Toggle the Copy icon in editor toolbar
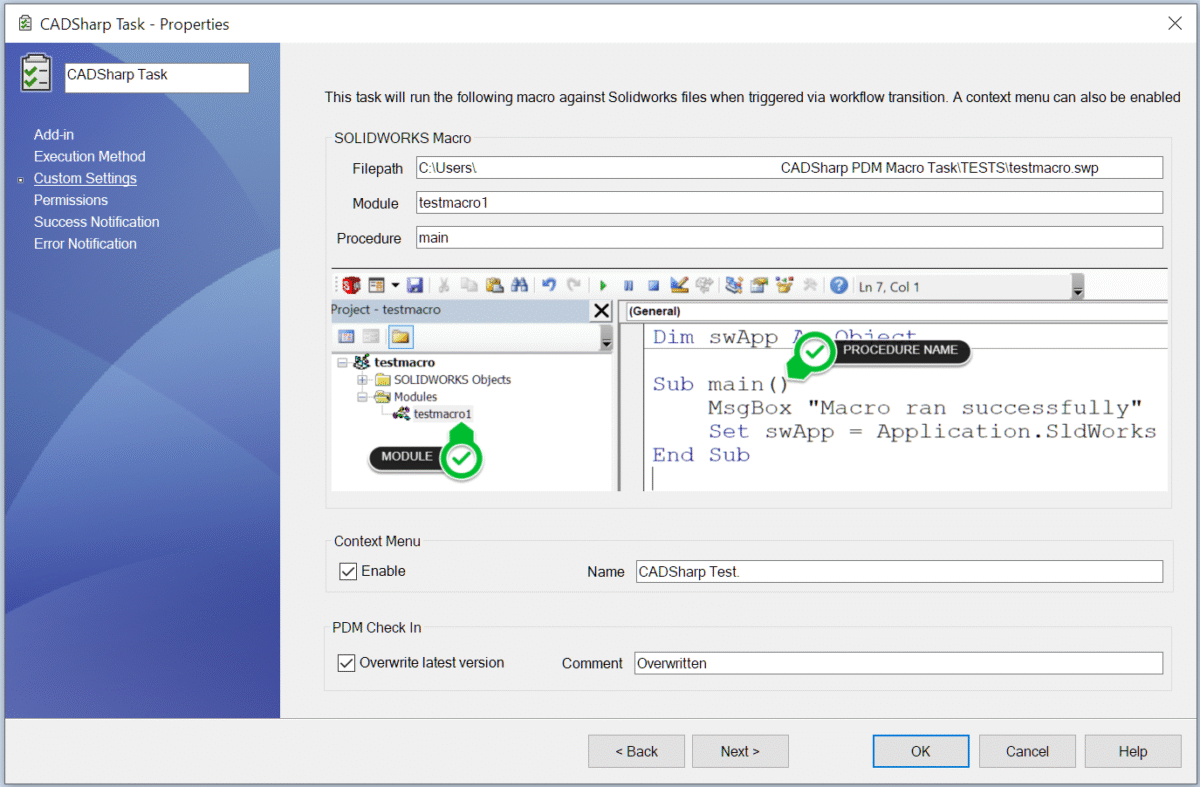 469,286
